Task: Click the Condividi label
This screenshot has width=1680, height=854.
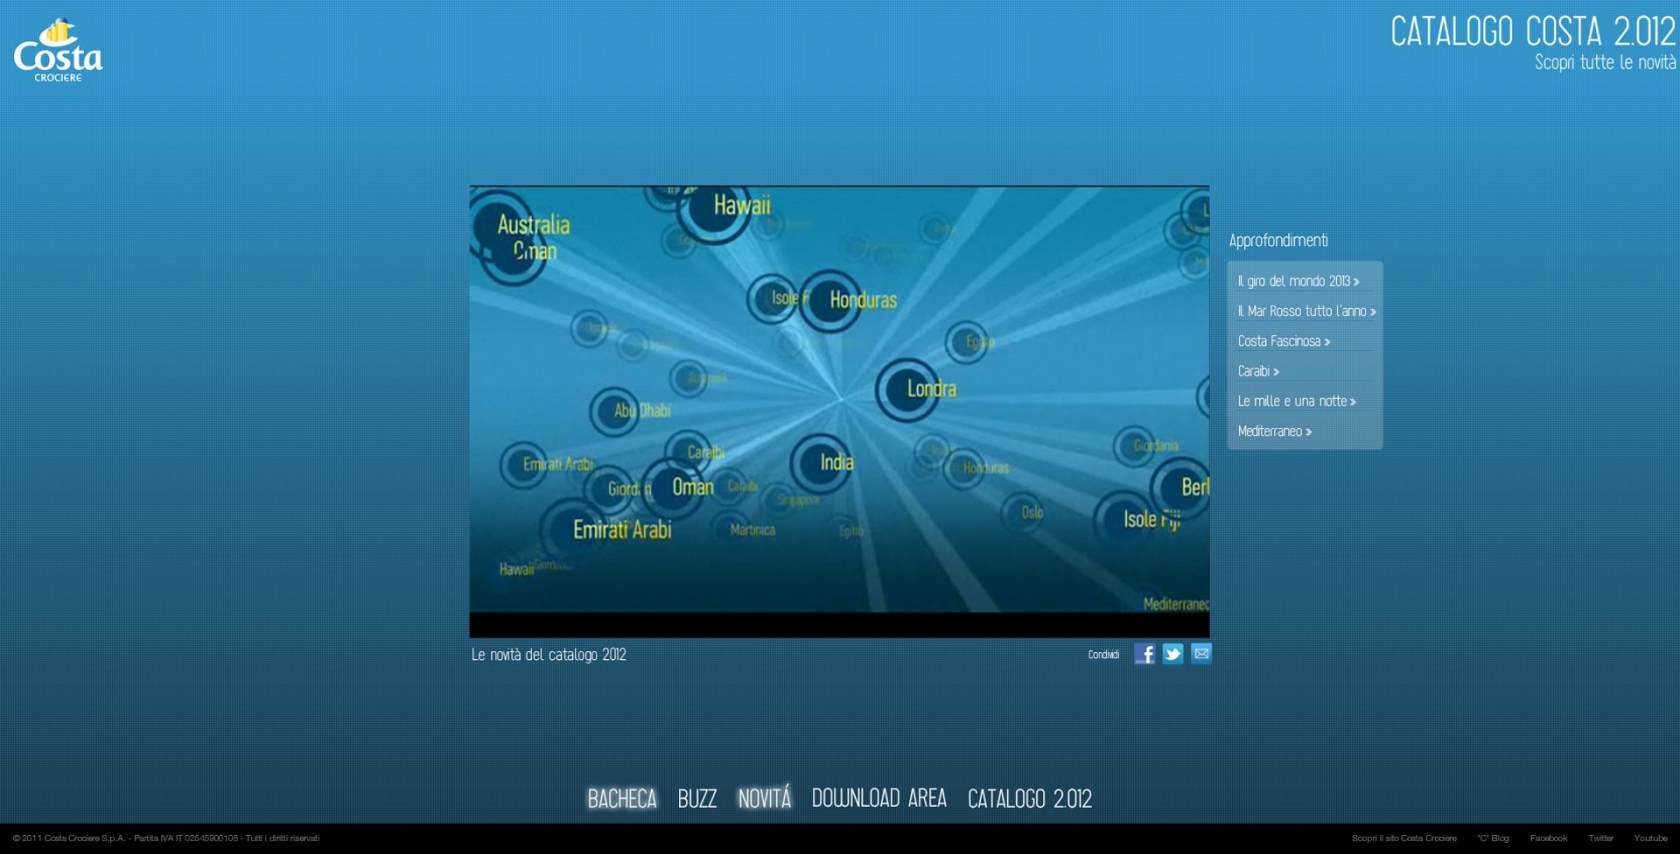Action: tap(1103, 655)
